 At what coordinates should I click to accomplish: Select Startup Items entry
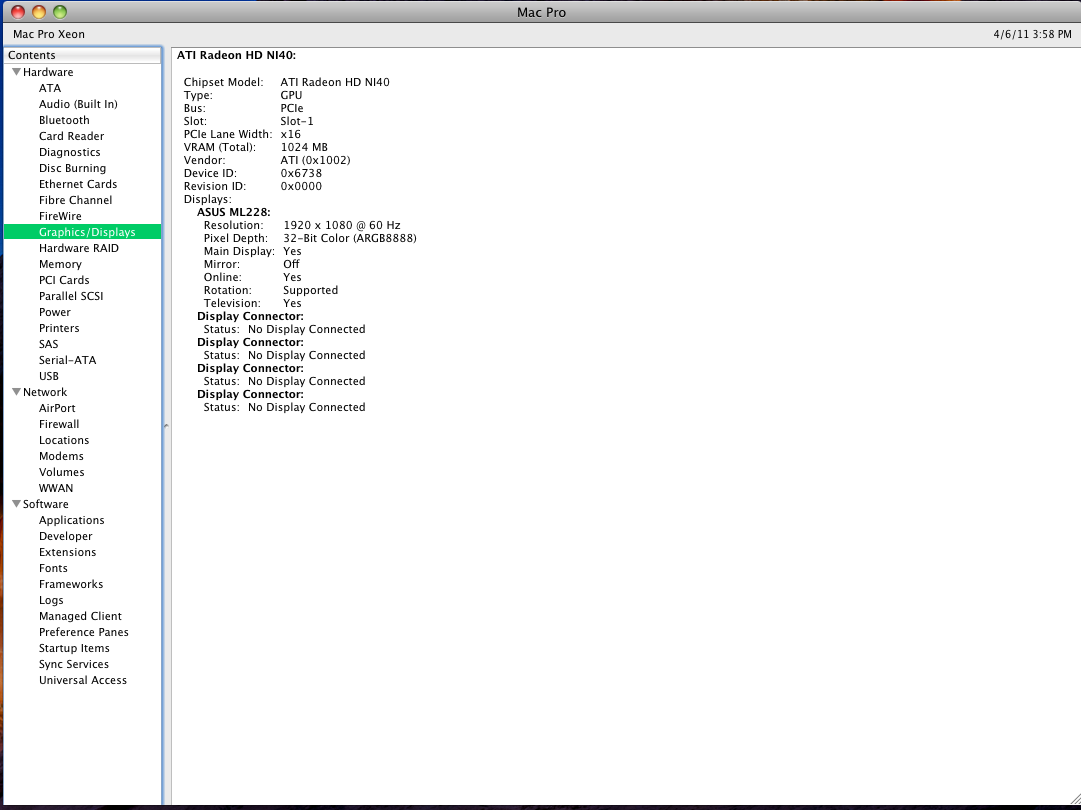pos(74,648)
